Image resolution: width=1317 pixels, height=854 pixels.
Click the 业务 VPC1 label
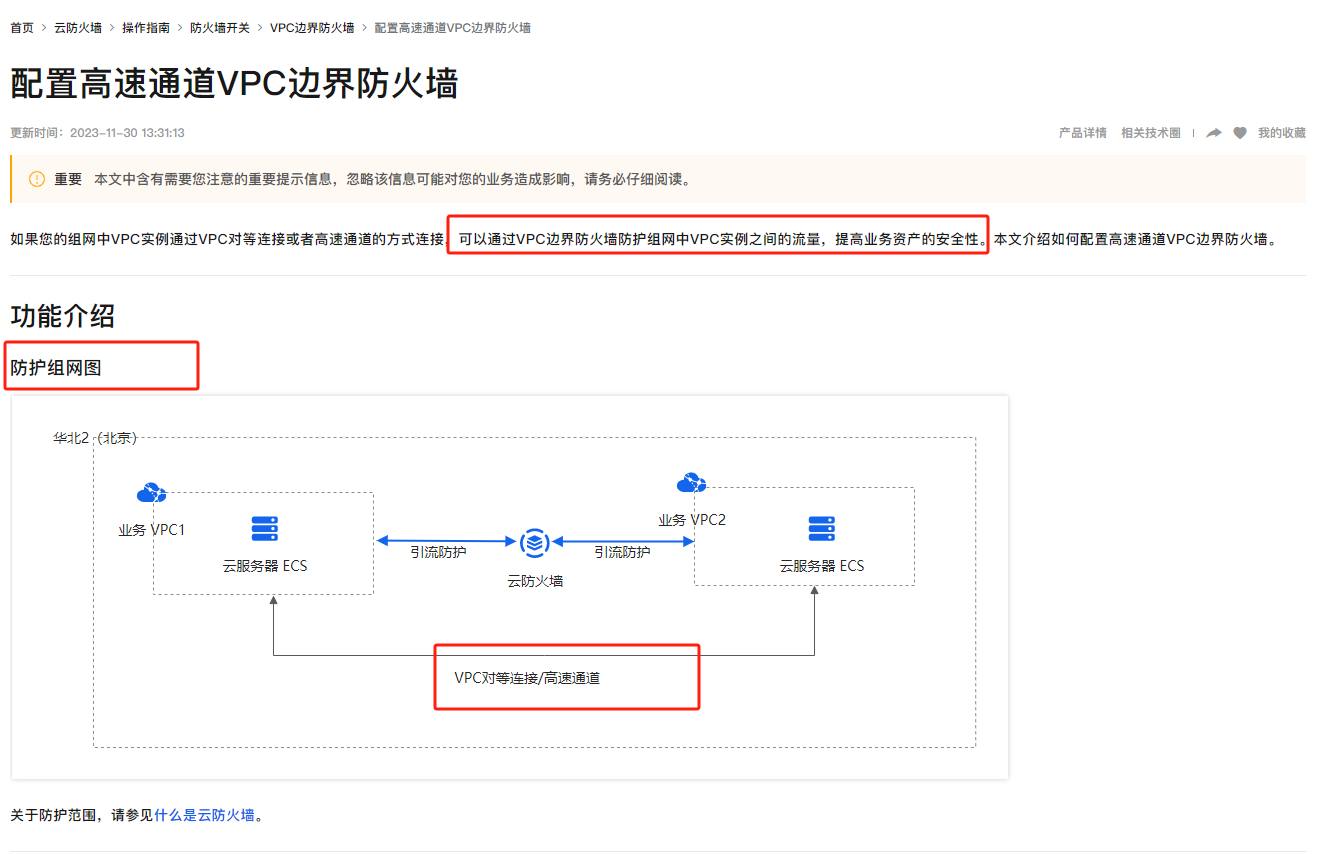pyautogui.click(x=151, y=530)
